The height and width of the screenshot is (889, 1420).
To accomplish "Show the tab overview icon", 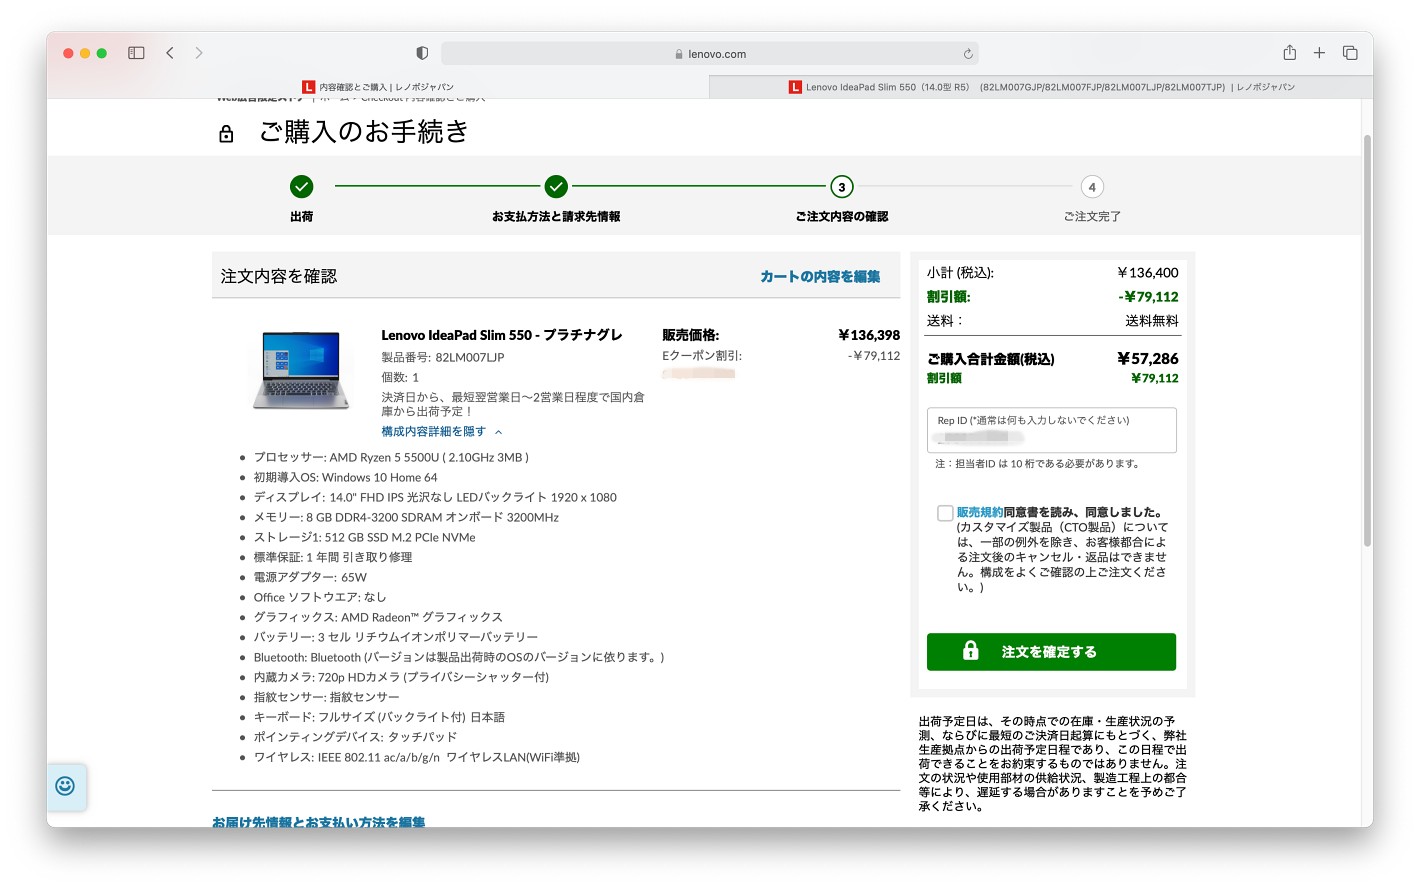I will (x=1350, y=53).
